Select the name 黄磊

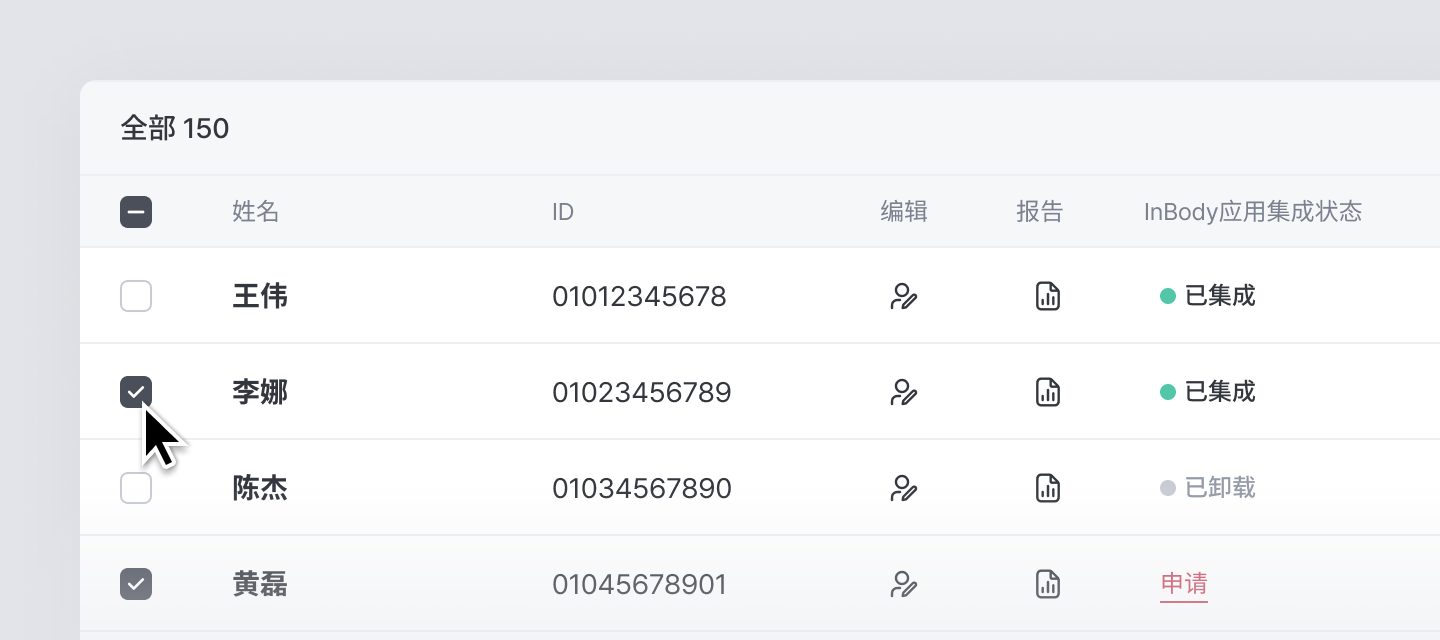pyautogui.click(x=260, y=584)
